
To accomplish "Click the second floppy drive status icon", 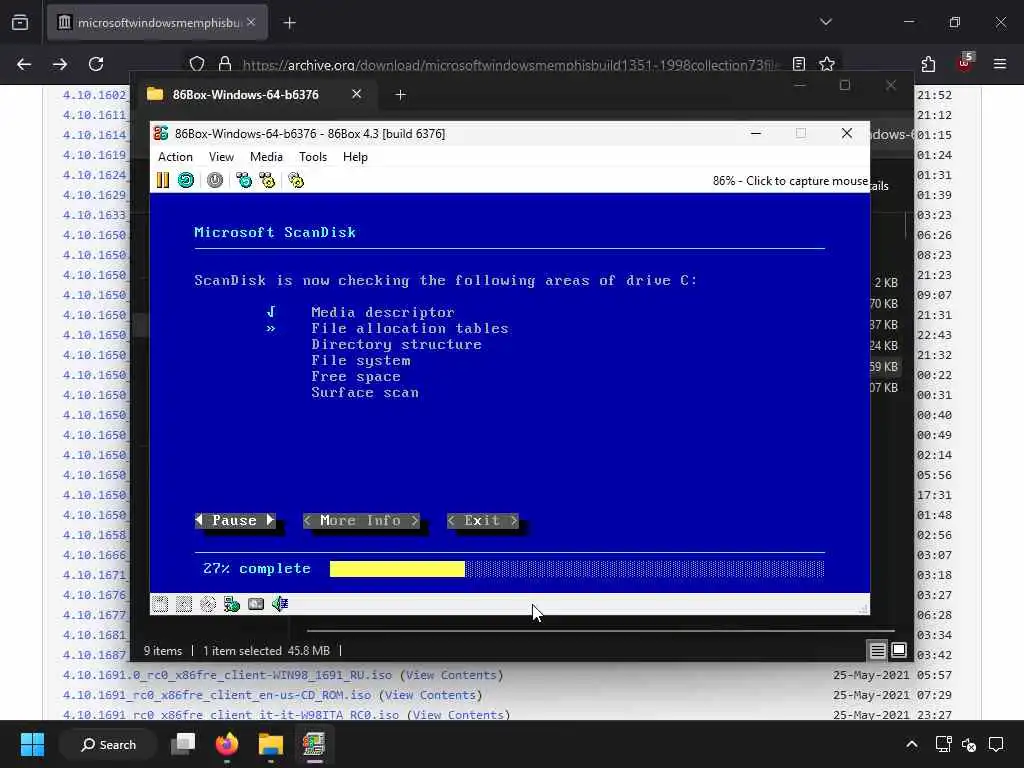I will click(184, 604).
